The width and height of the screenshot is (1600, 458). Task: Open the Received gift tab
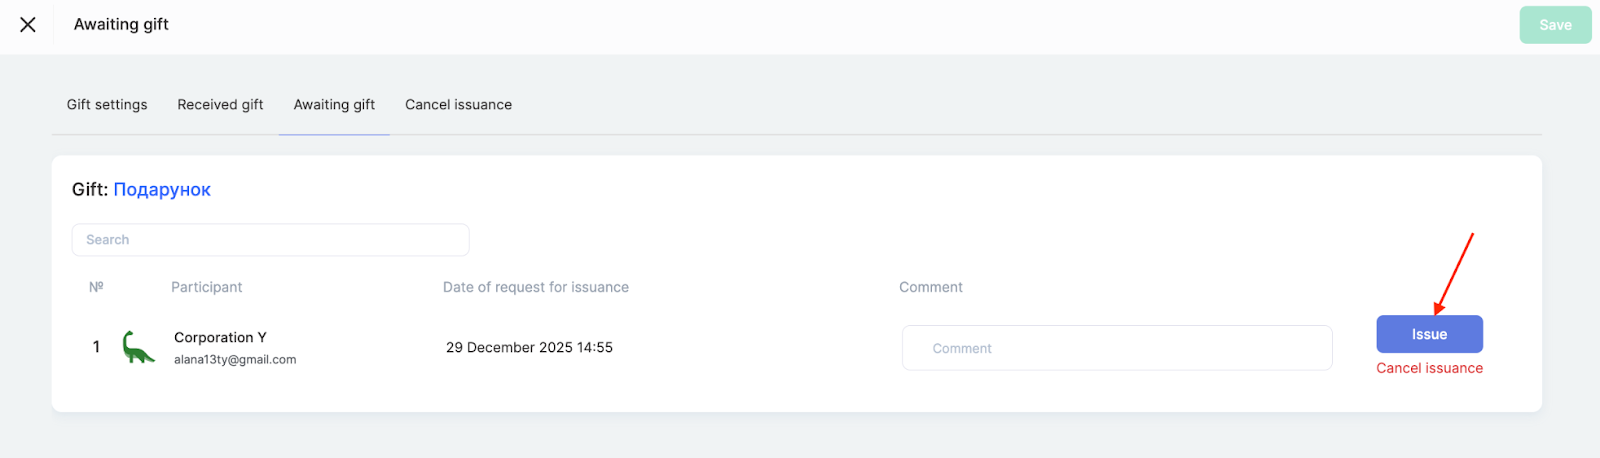[220, 105]
